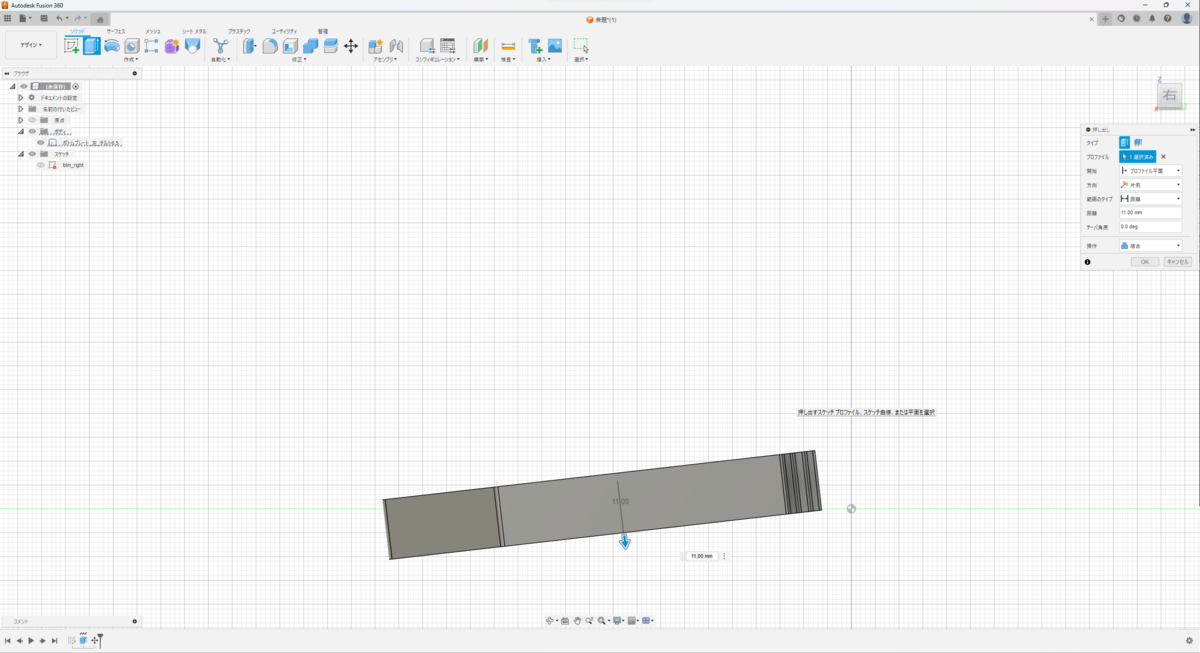Switch to 管理 tab
1200x653 pixels.
[x=323, y=31]
